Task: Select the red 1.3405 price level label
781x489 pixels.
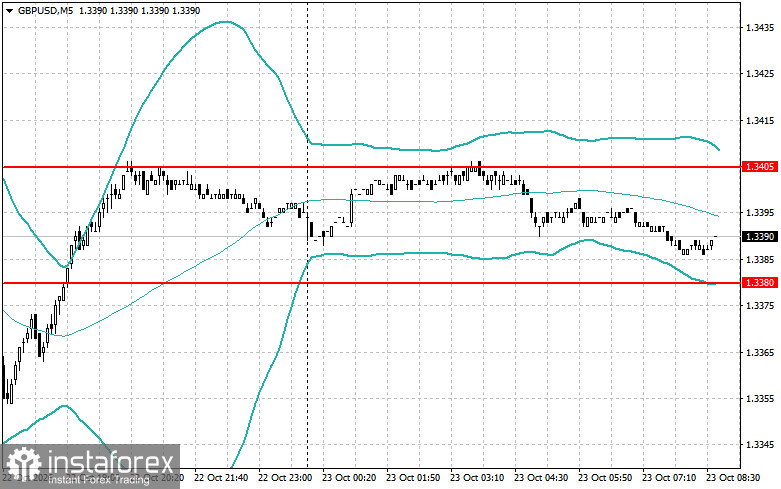Action: point(760,167)
